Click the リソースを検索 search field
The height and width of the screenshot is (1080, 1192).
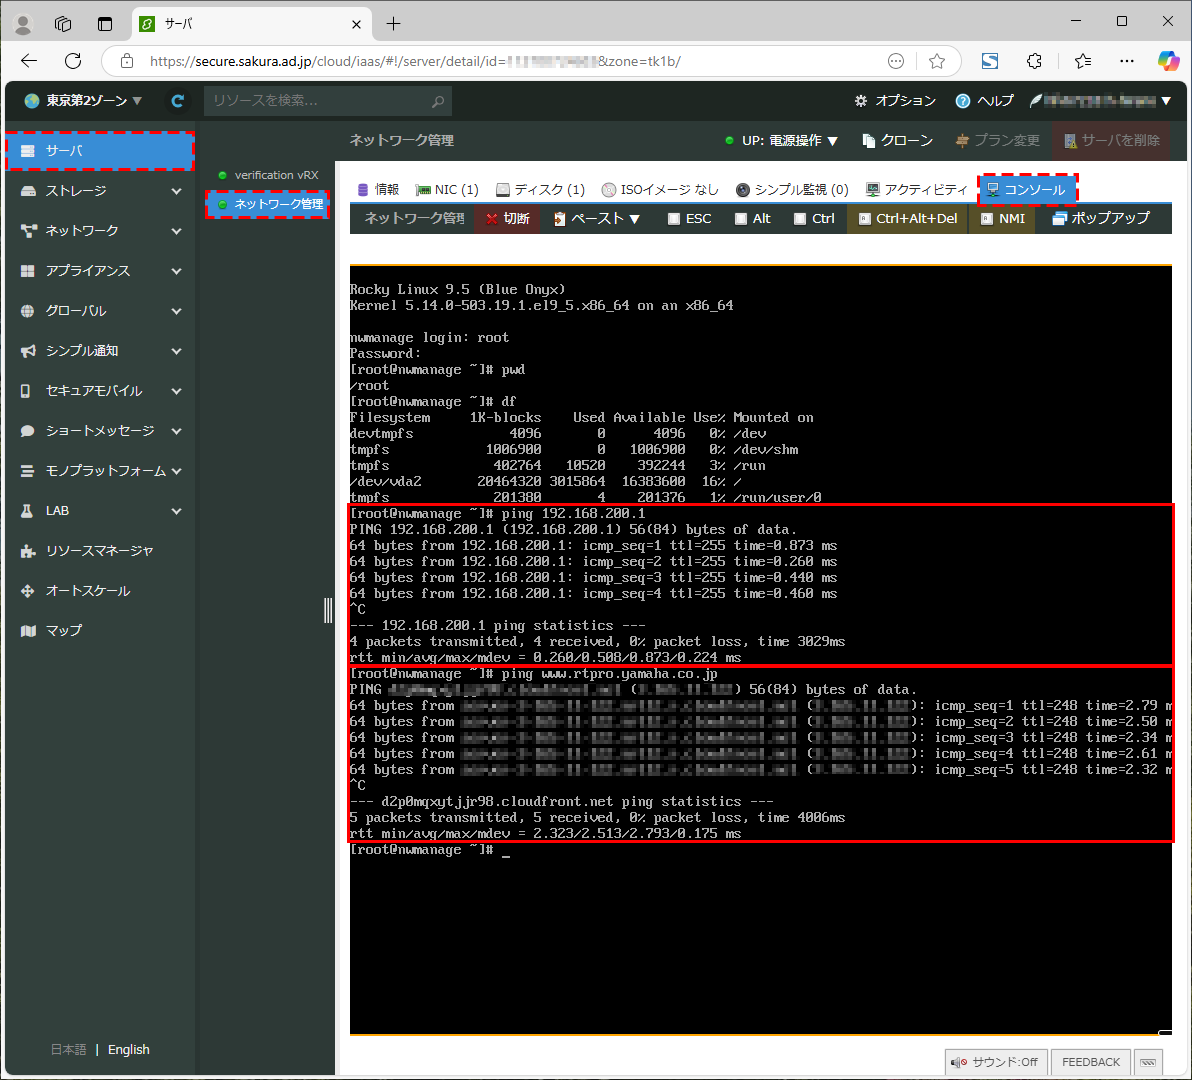point(328,101)
